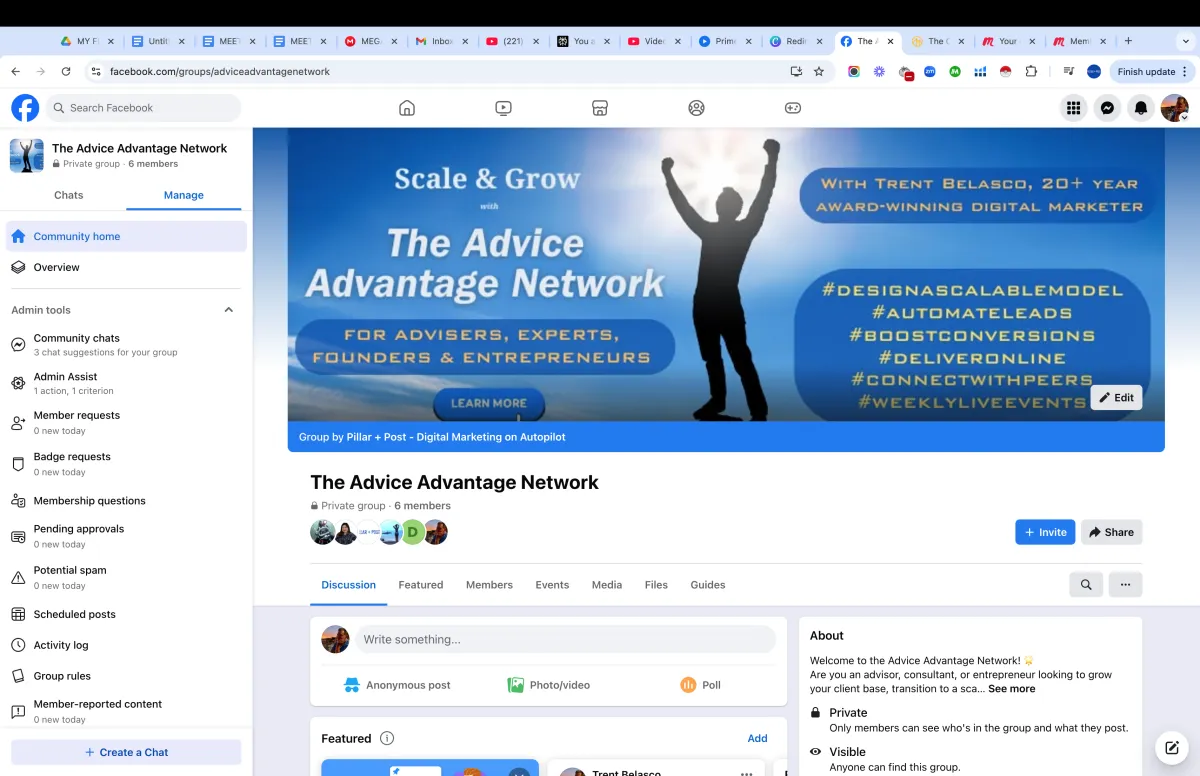The width and height of the screenshot is (1200, 776).
Task: Click the browser address bar URL
Action: (x=220, y=72)
